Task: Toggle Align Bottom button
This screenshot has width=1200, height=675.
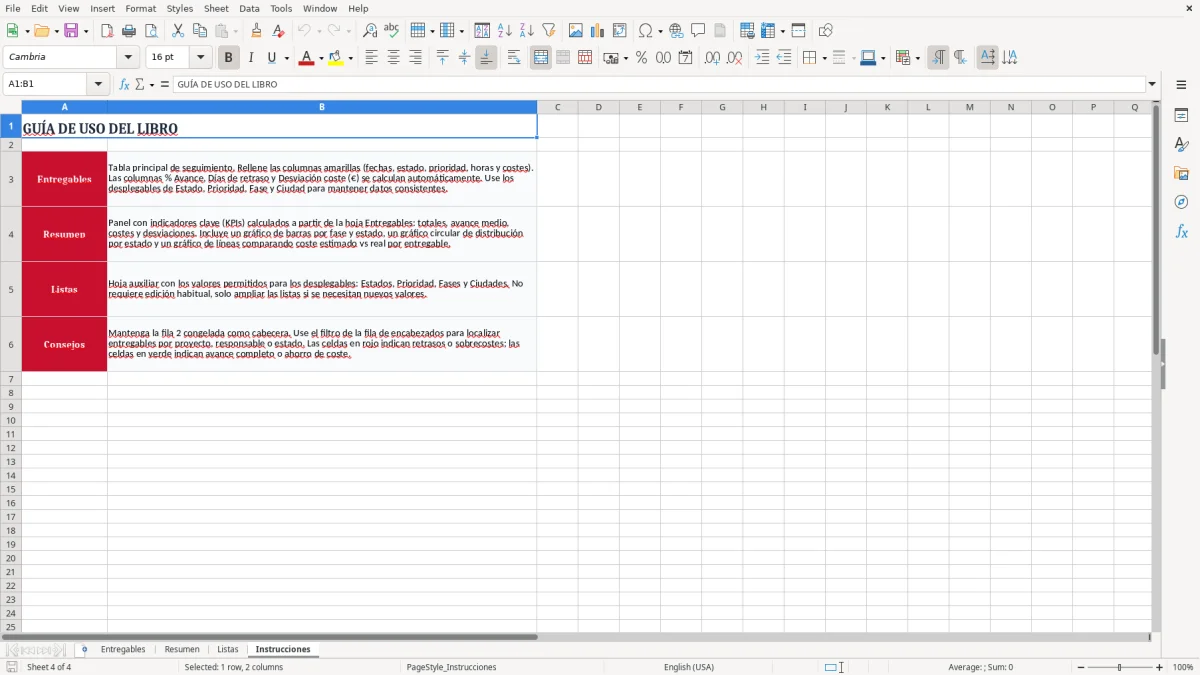Action: (x=486, y=58)
